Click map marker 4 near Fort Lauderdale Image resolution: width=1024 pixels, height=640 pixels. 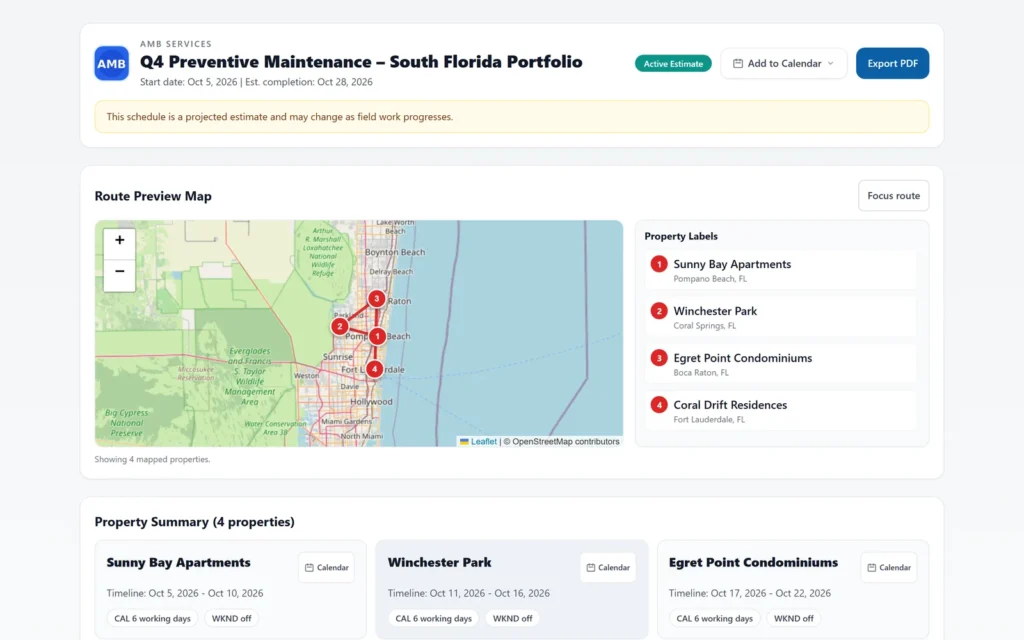[x=374, y=369]
